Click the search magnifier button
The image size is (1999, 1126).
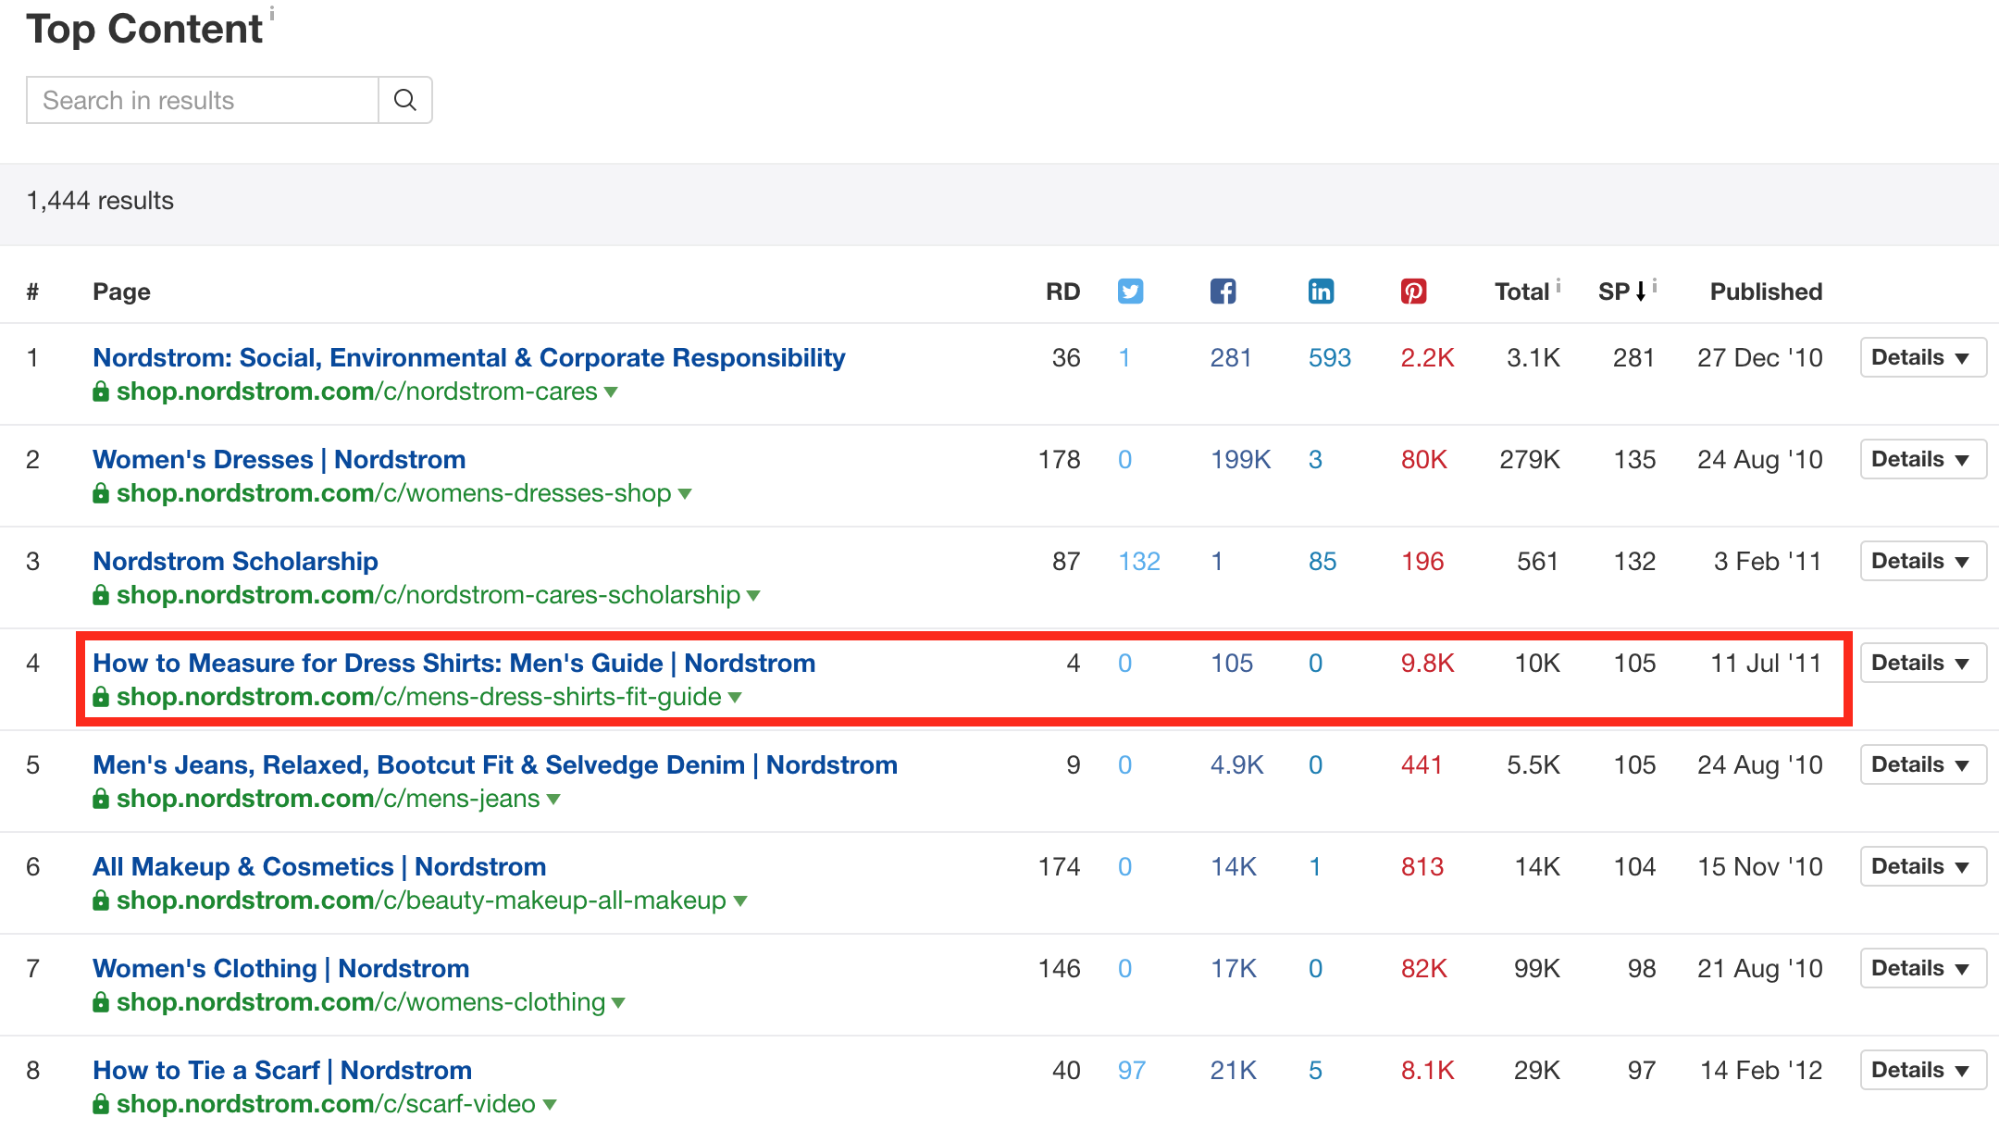(x=405, y=100)
